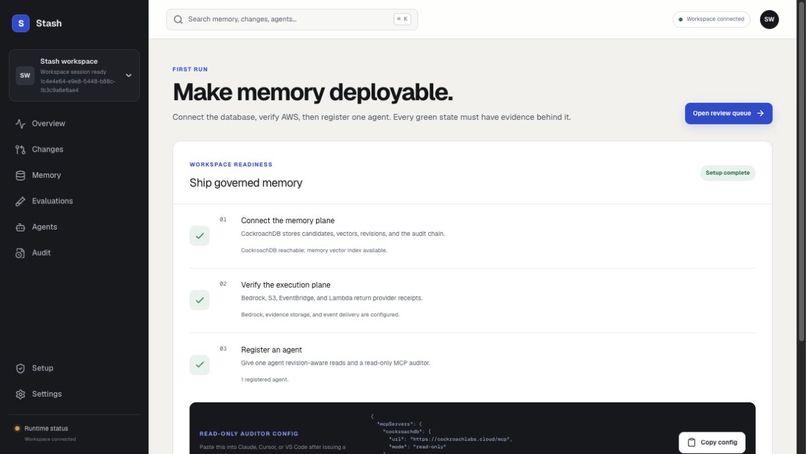Click the Verify the execution plane title
Screen dimensions: 806x454
point(286,285)
